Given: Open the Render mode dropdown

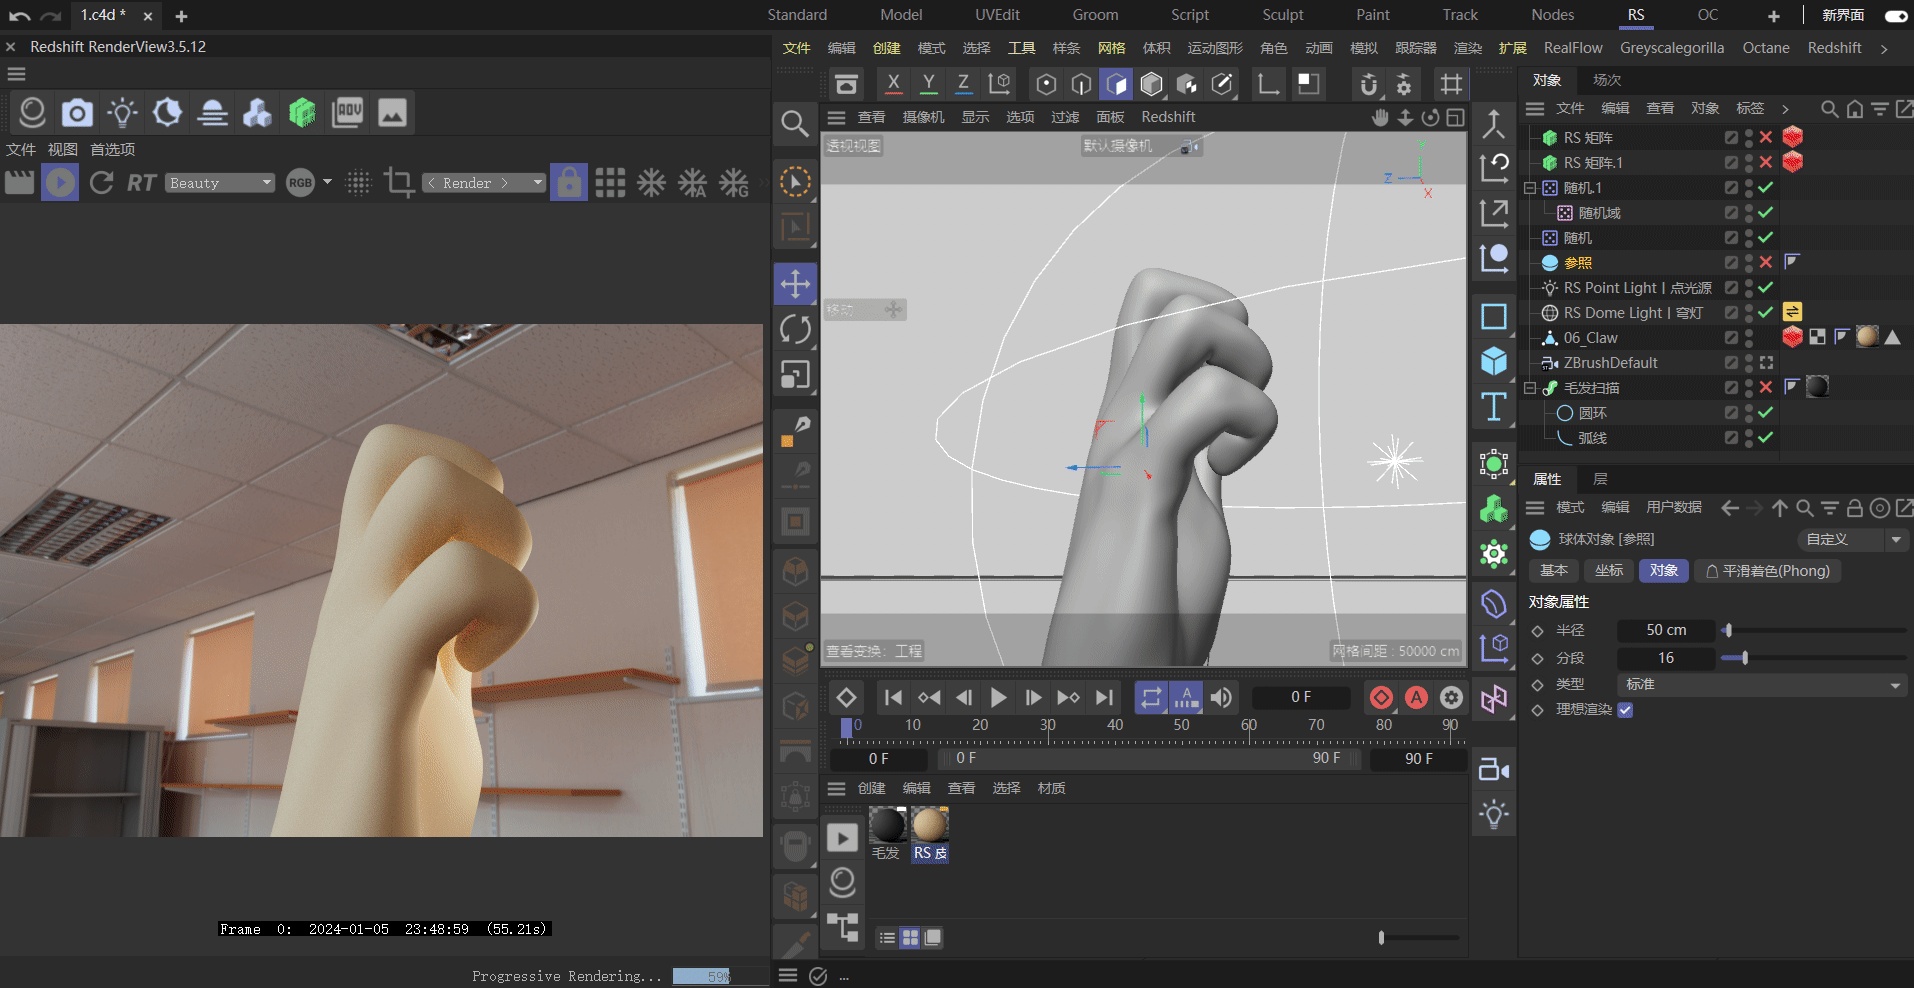Looking at the screenshot, I should pos(484,183).
